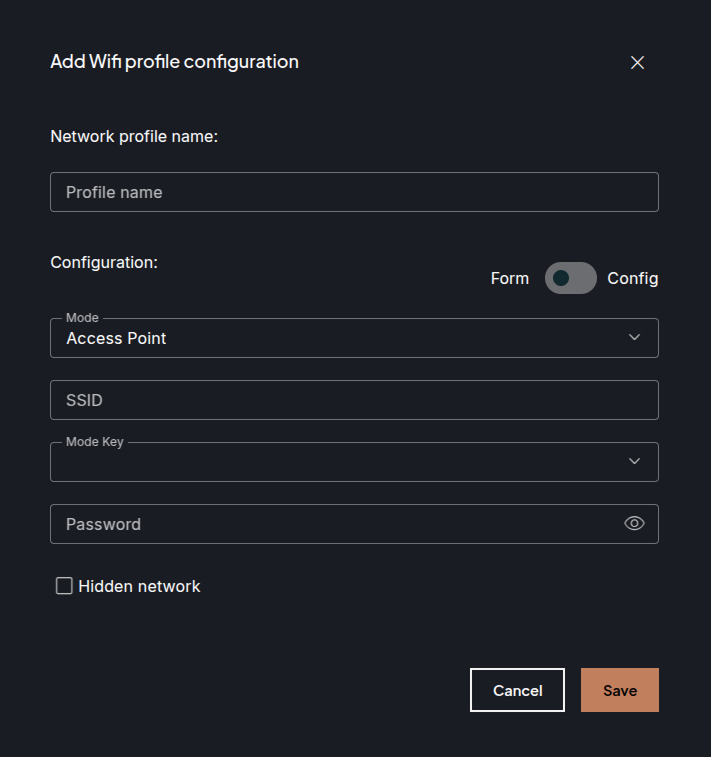Show password using the eye icon
The width and height of the screenshot is (711, 757).
click(x=634, y=523)
